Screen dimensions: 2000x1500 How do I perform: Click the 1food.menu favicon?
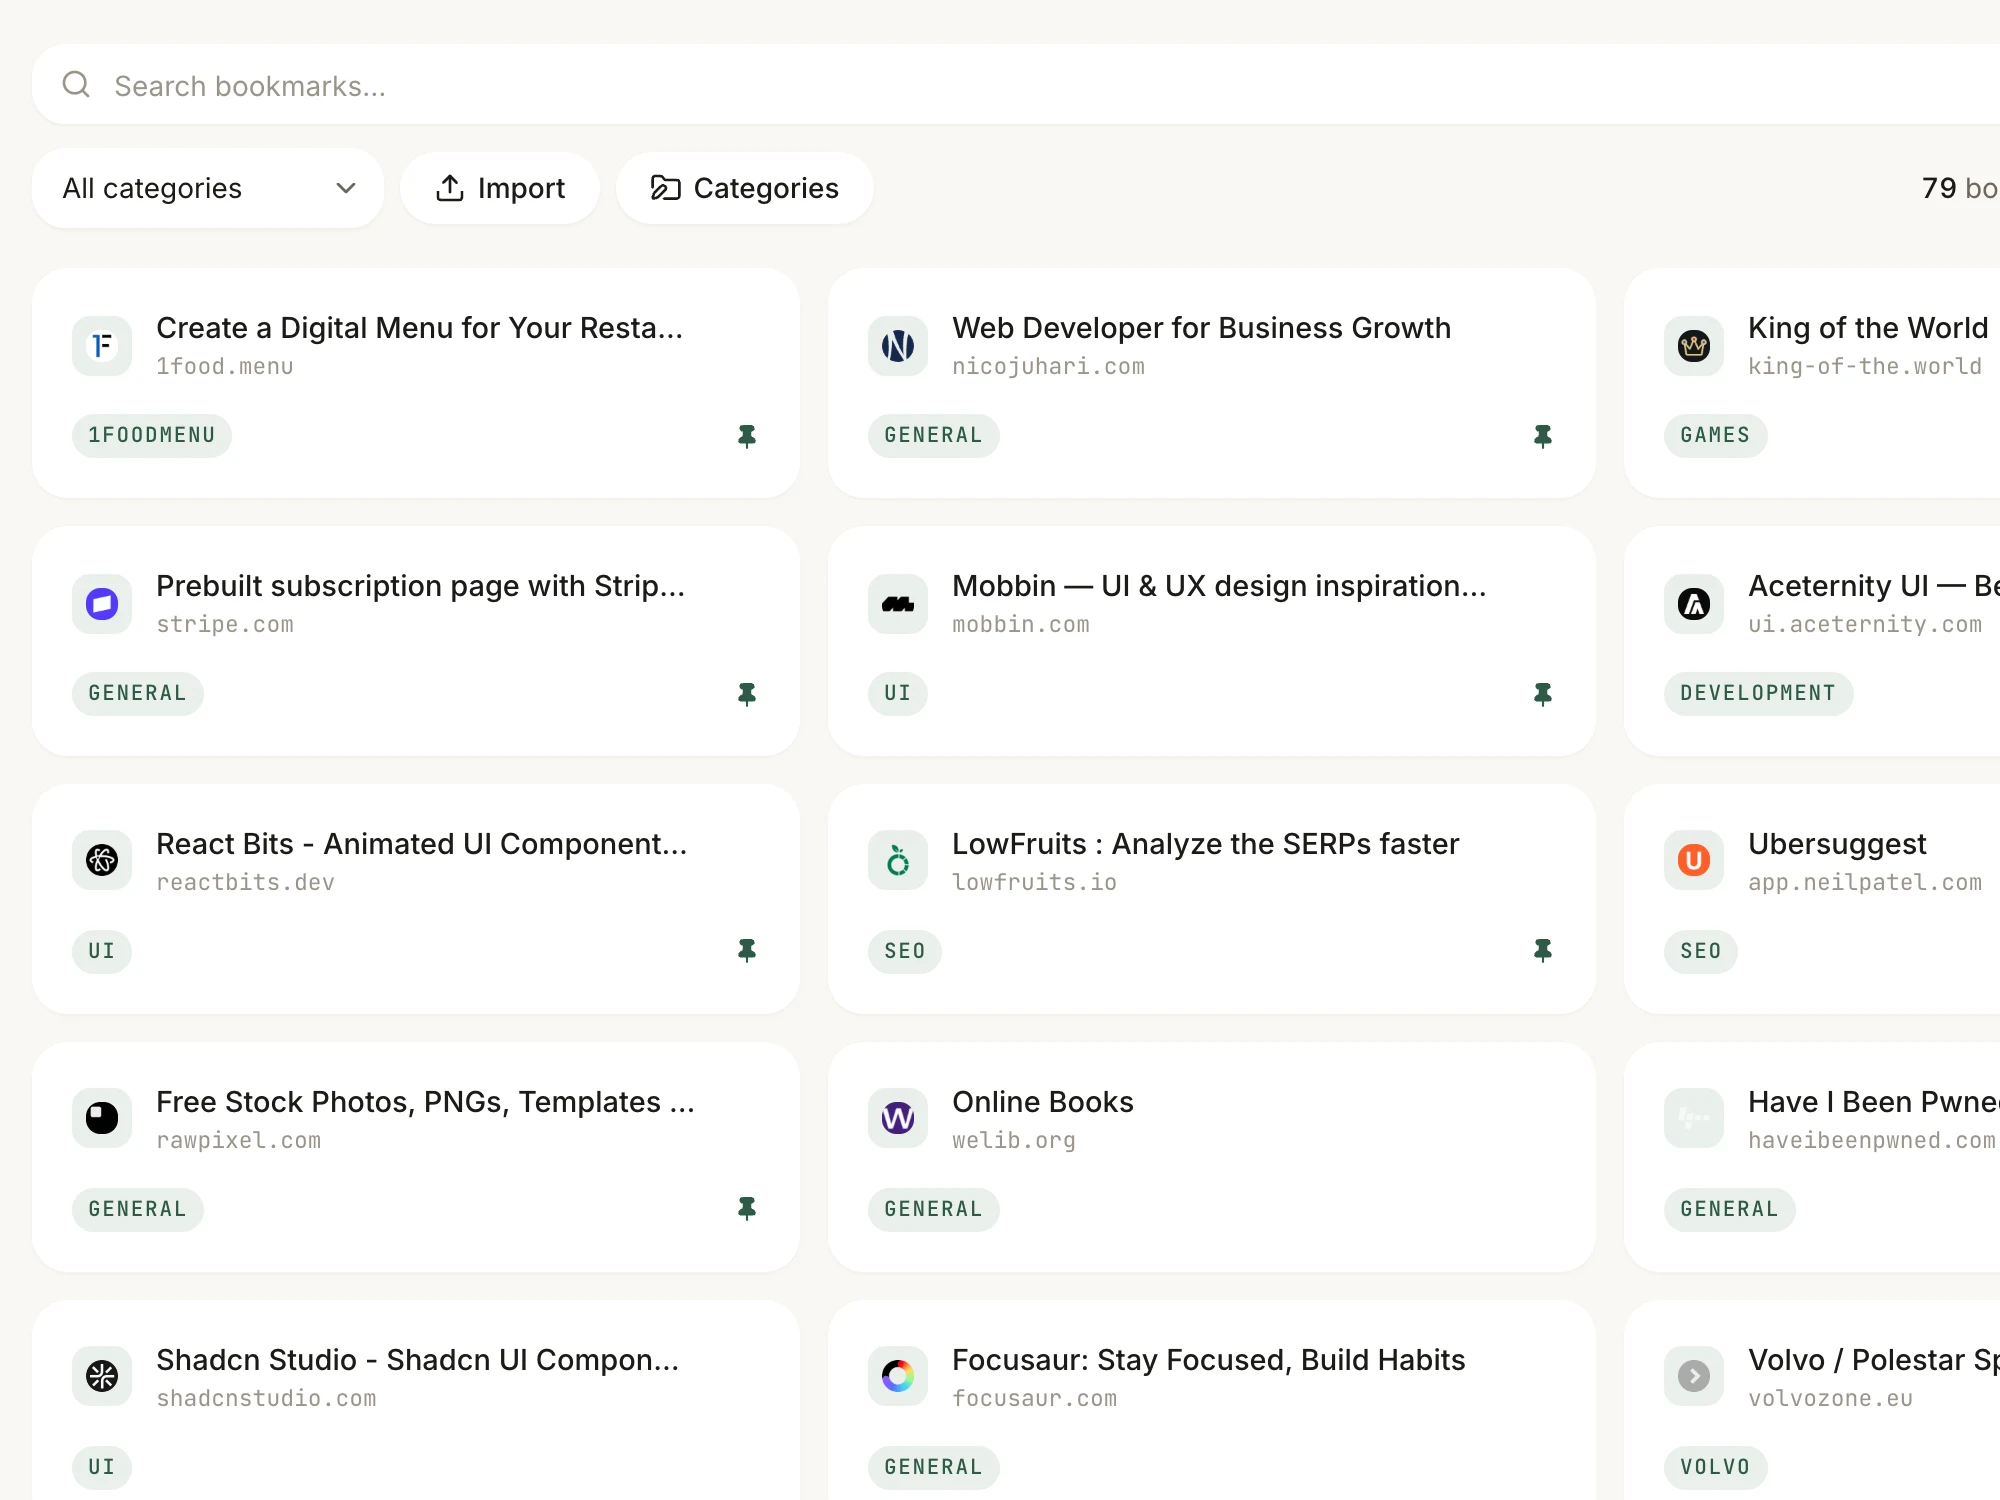click(102, 346)
